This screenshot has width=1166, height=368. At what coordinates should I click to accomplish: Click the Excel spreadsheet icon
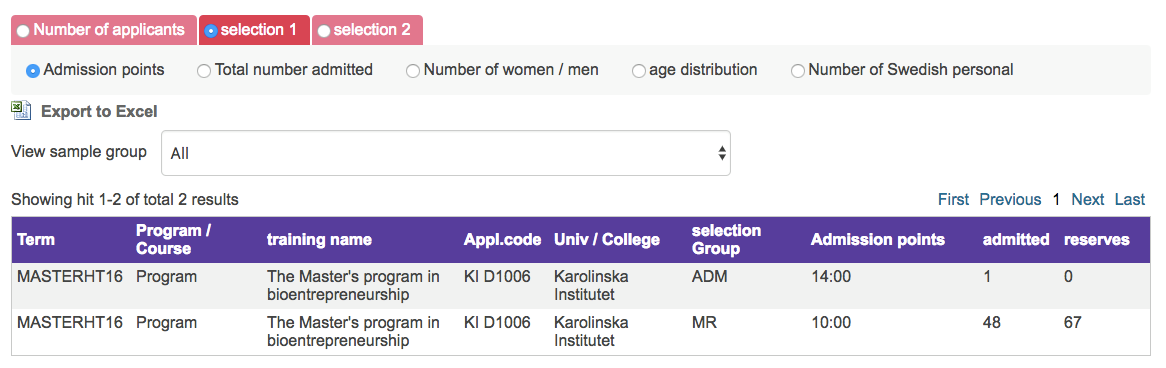[21, 111]
